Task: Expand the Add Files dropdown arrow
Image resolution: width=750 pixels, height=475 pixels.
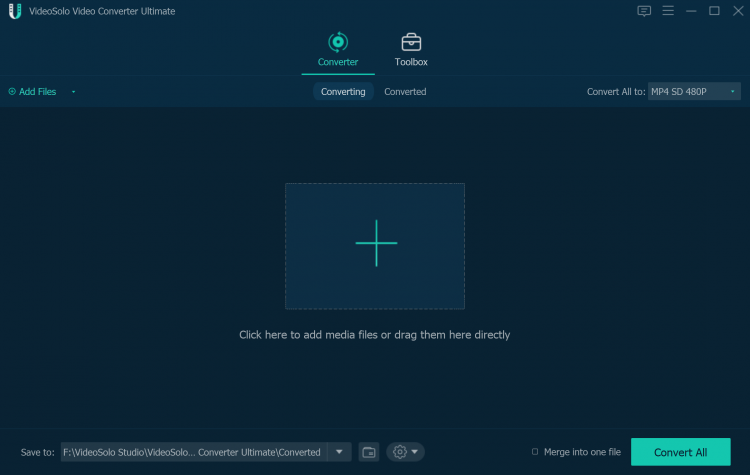Action: [73, 92]
